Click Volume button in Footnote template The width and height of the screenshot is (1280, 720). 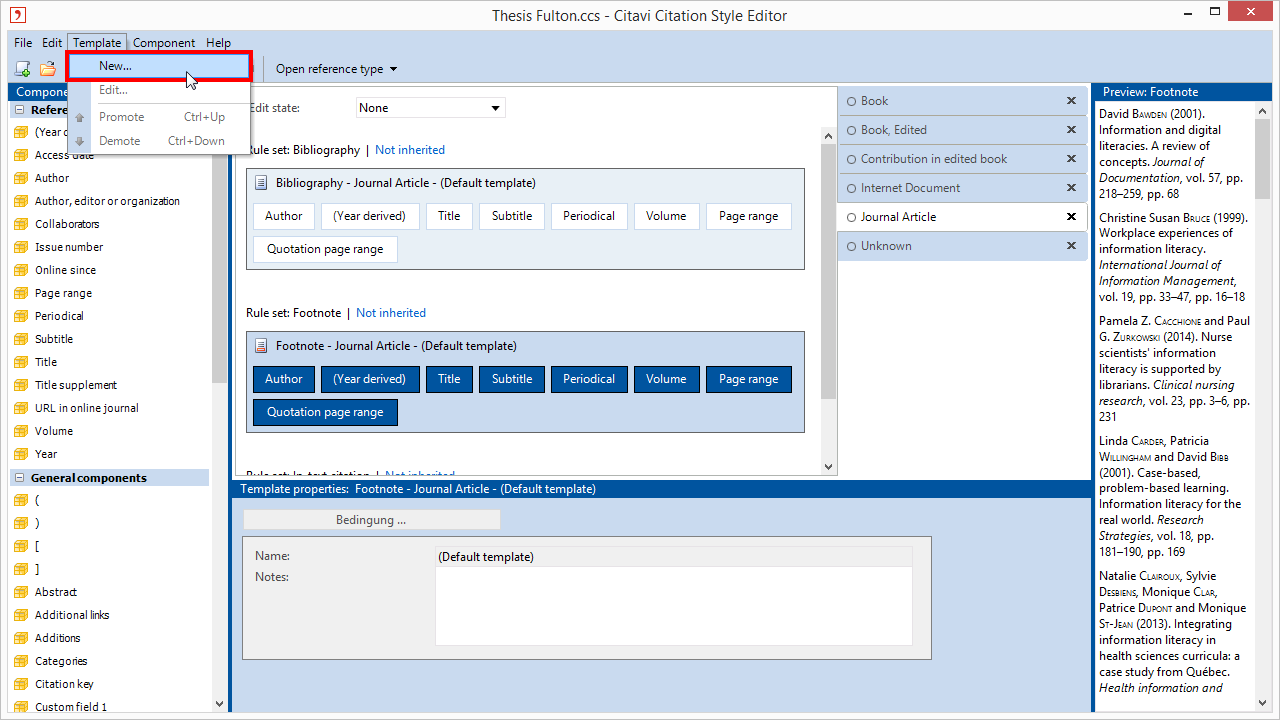[x=666, y=379]
